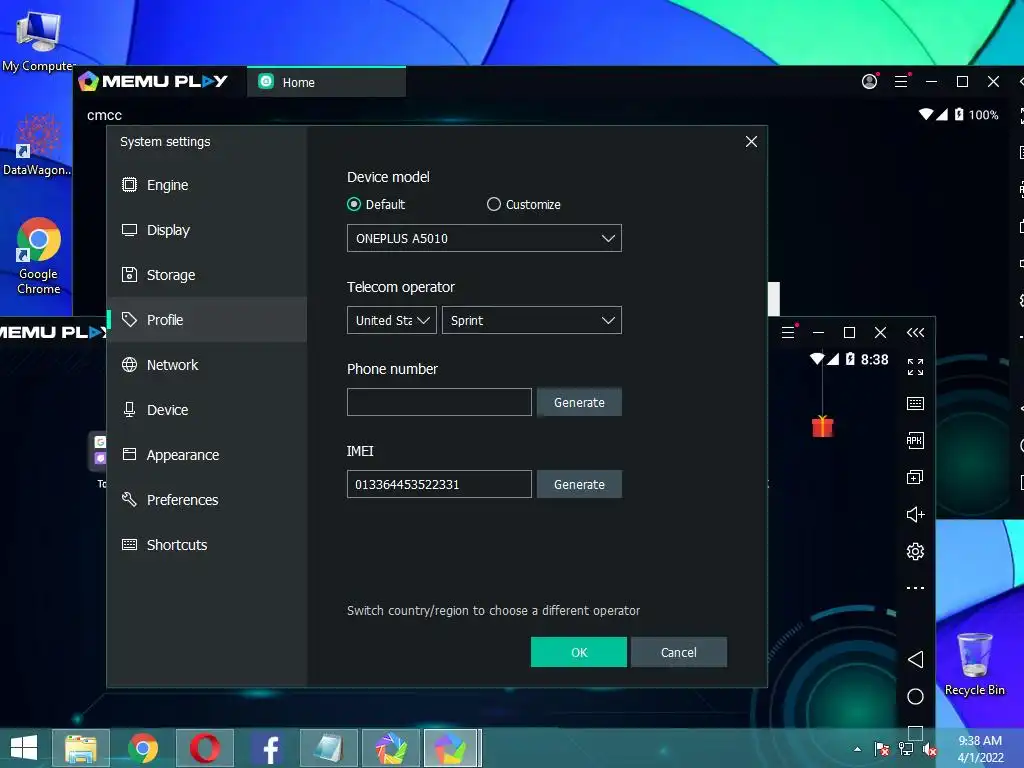This screenshot has width=1024, height=768.
Task: Open the Storage settings section
Action: pyautogui.click(x=207, y=275)
